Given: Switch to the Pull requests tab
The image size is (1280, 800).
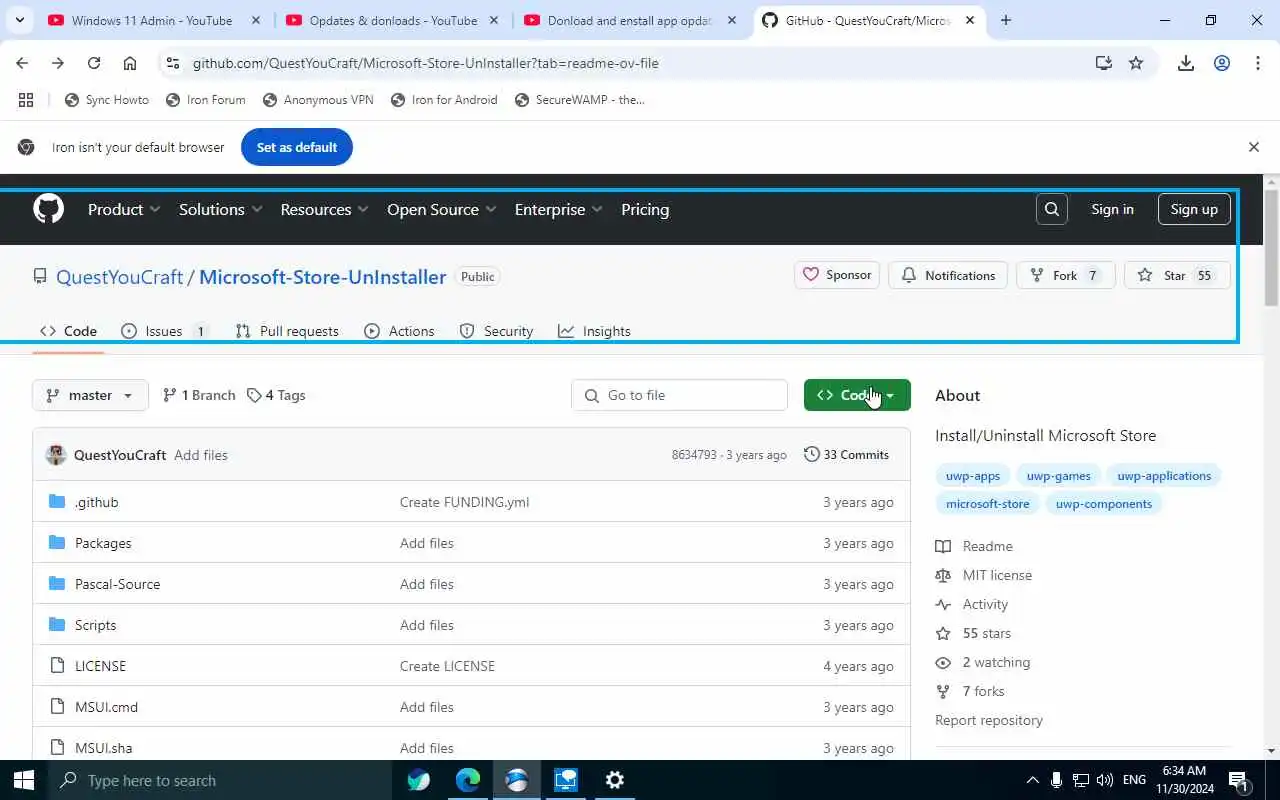Looking at the screenshot, I should click(287, 331).
